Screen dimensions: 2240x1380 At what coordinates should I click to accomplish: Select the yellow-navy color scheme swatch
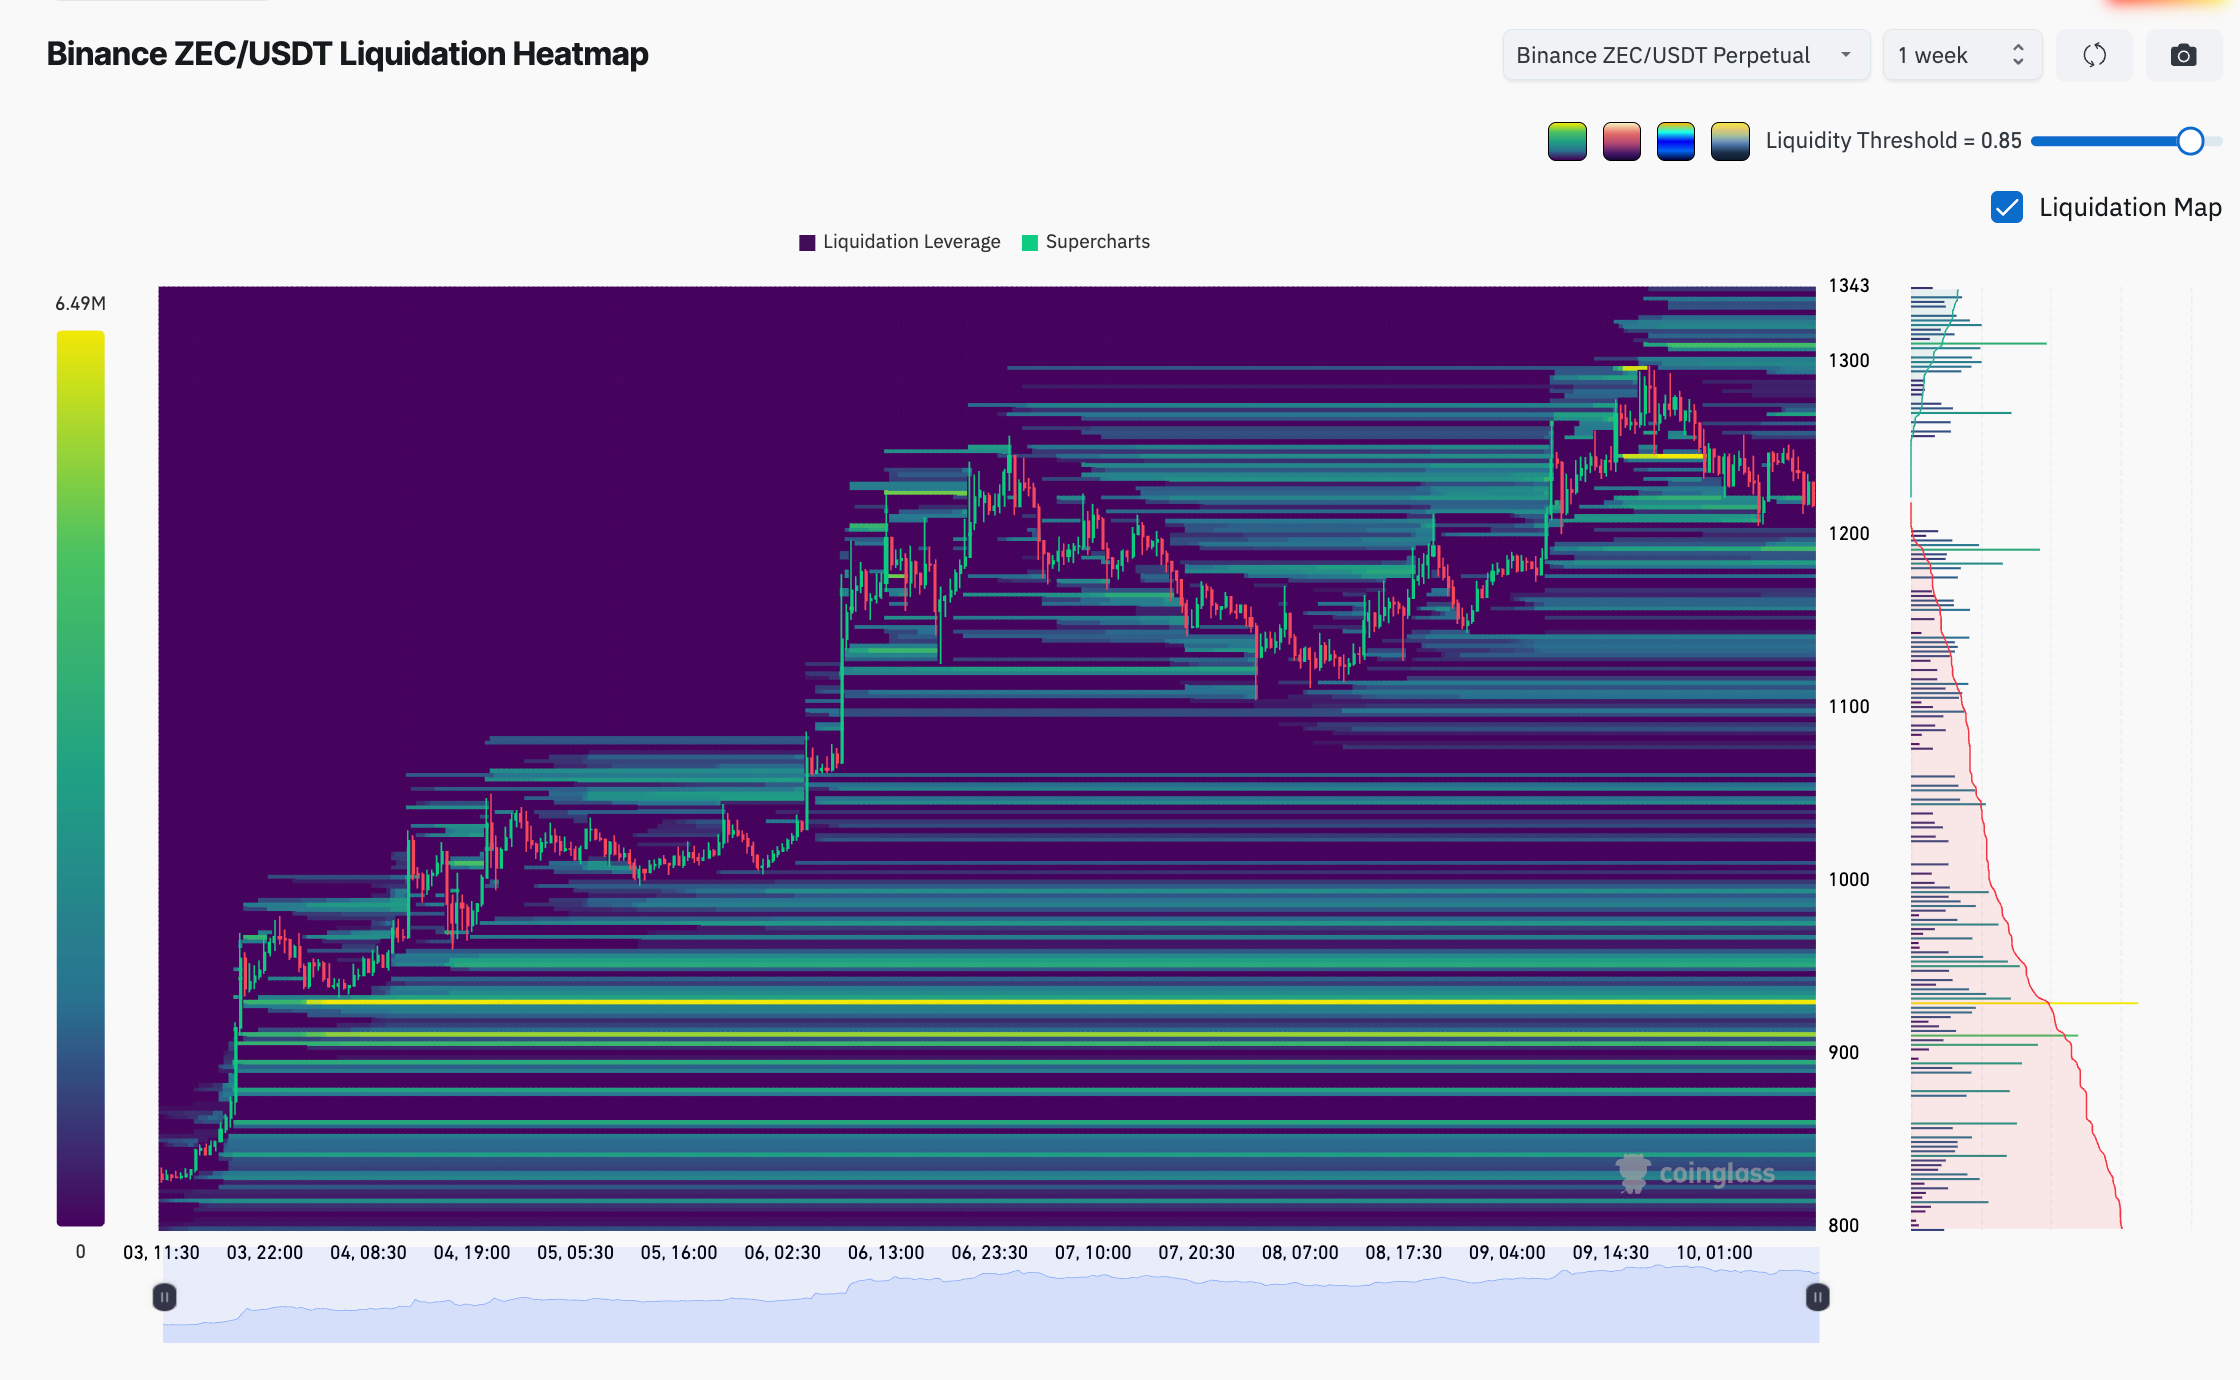tap(1729, 141)
